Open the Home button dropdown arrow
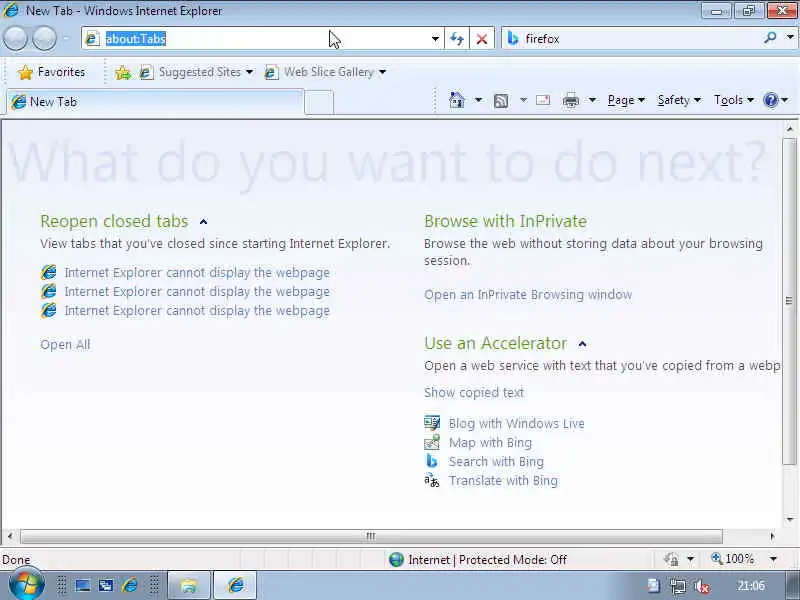The height and width of the screenshot is (600, 800). (x=478, y=100)
